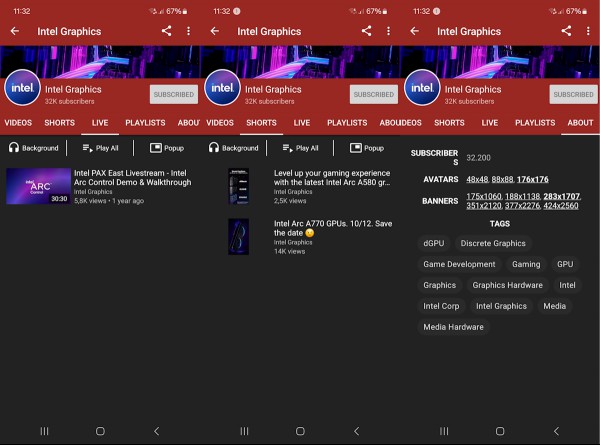Tap Play All on Live tab screen

click(100, 148)
